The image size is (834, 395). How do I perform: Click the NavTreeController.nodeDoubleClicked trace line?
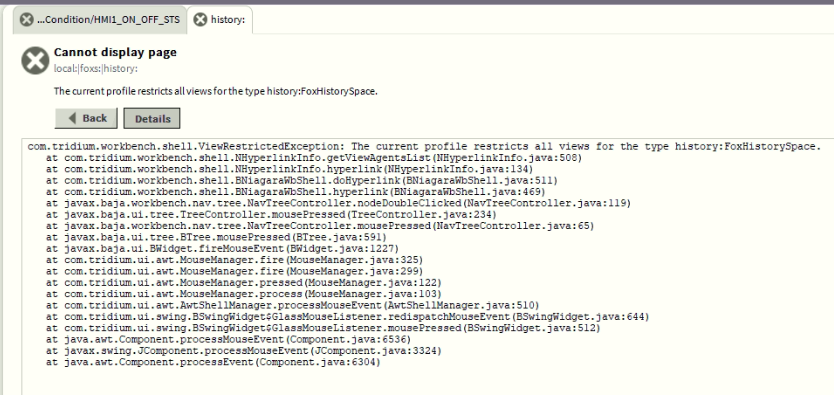338,203
